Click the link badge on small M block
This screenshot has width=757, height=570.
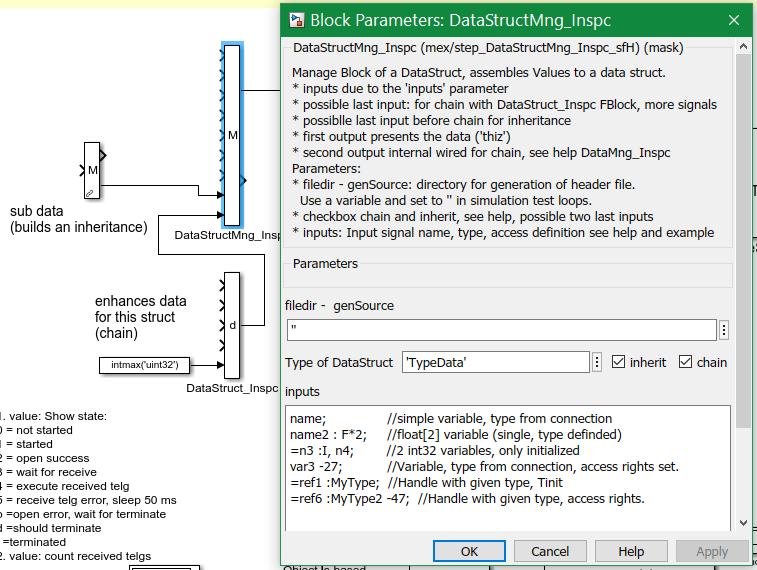point(90,193)
